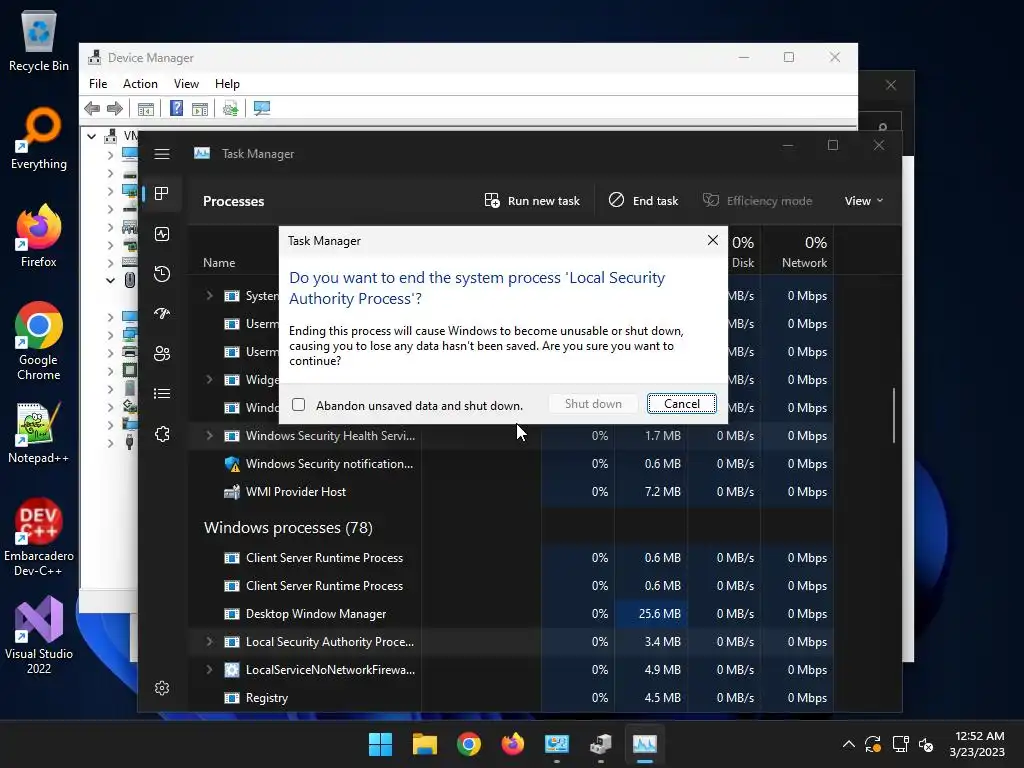Click Cancel in the end process dialog

[681, 404]
